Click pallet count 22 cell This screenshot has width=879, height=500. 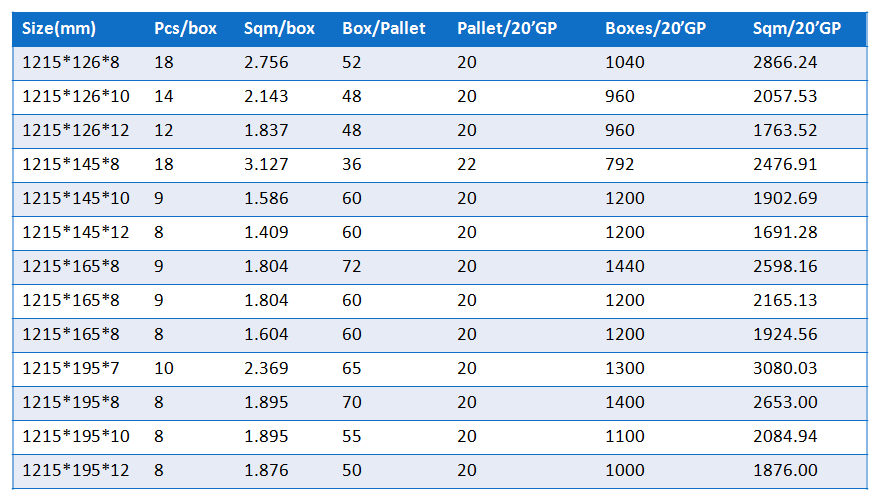coord(466,164)
